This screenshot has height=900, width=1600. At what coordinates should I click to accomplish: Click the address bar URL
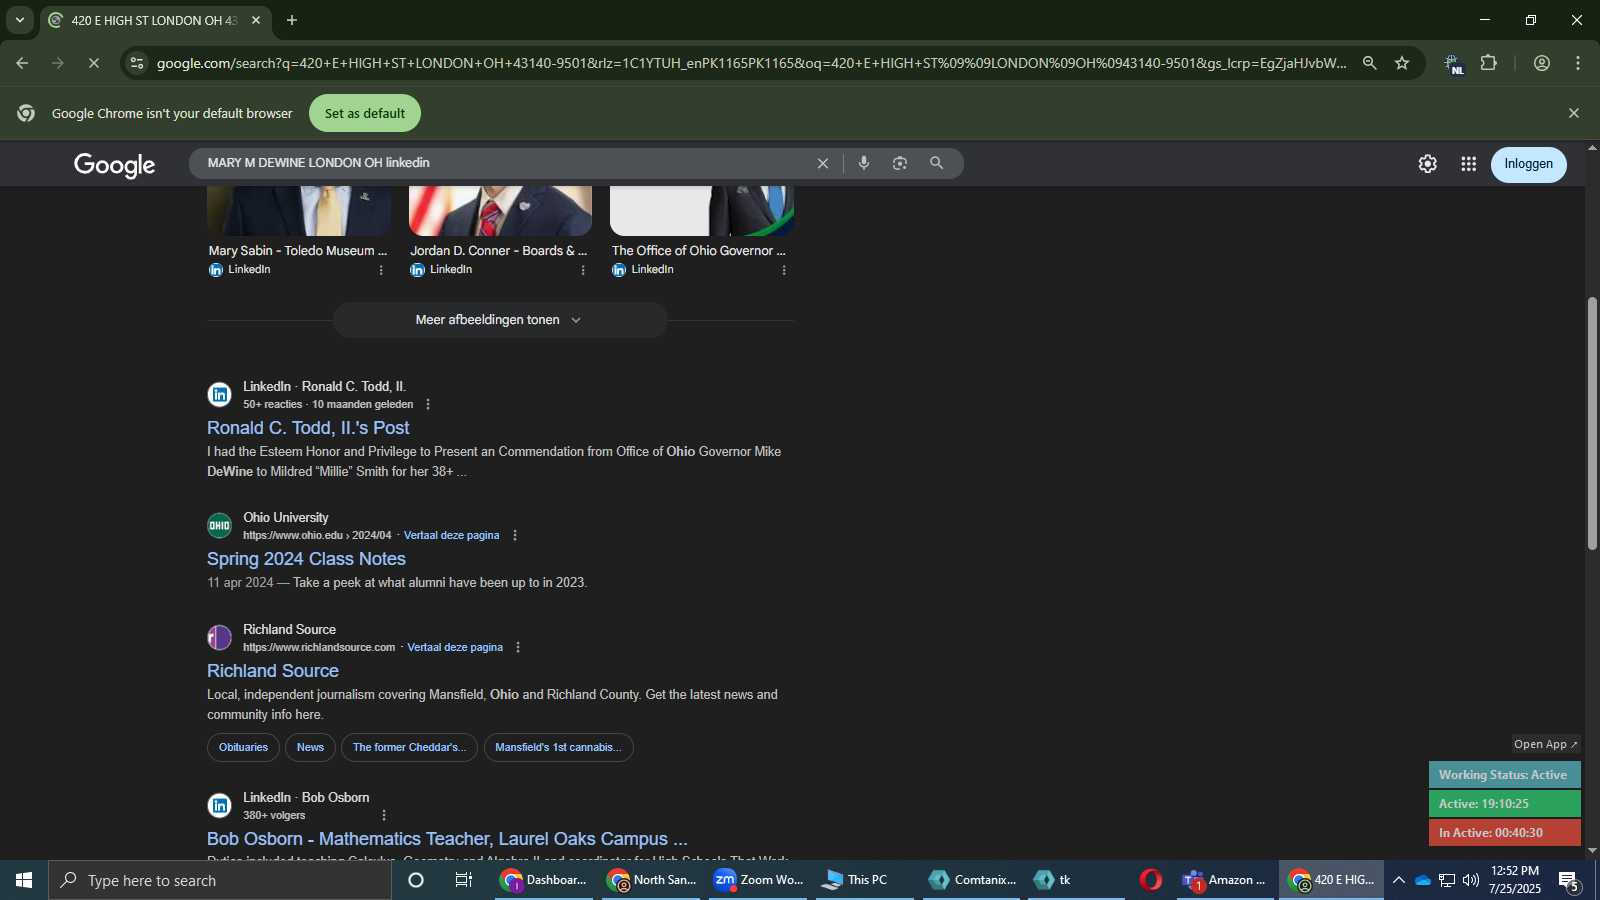[x=750, y=63]
